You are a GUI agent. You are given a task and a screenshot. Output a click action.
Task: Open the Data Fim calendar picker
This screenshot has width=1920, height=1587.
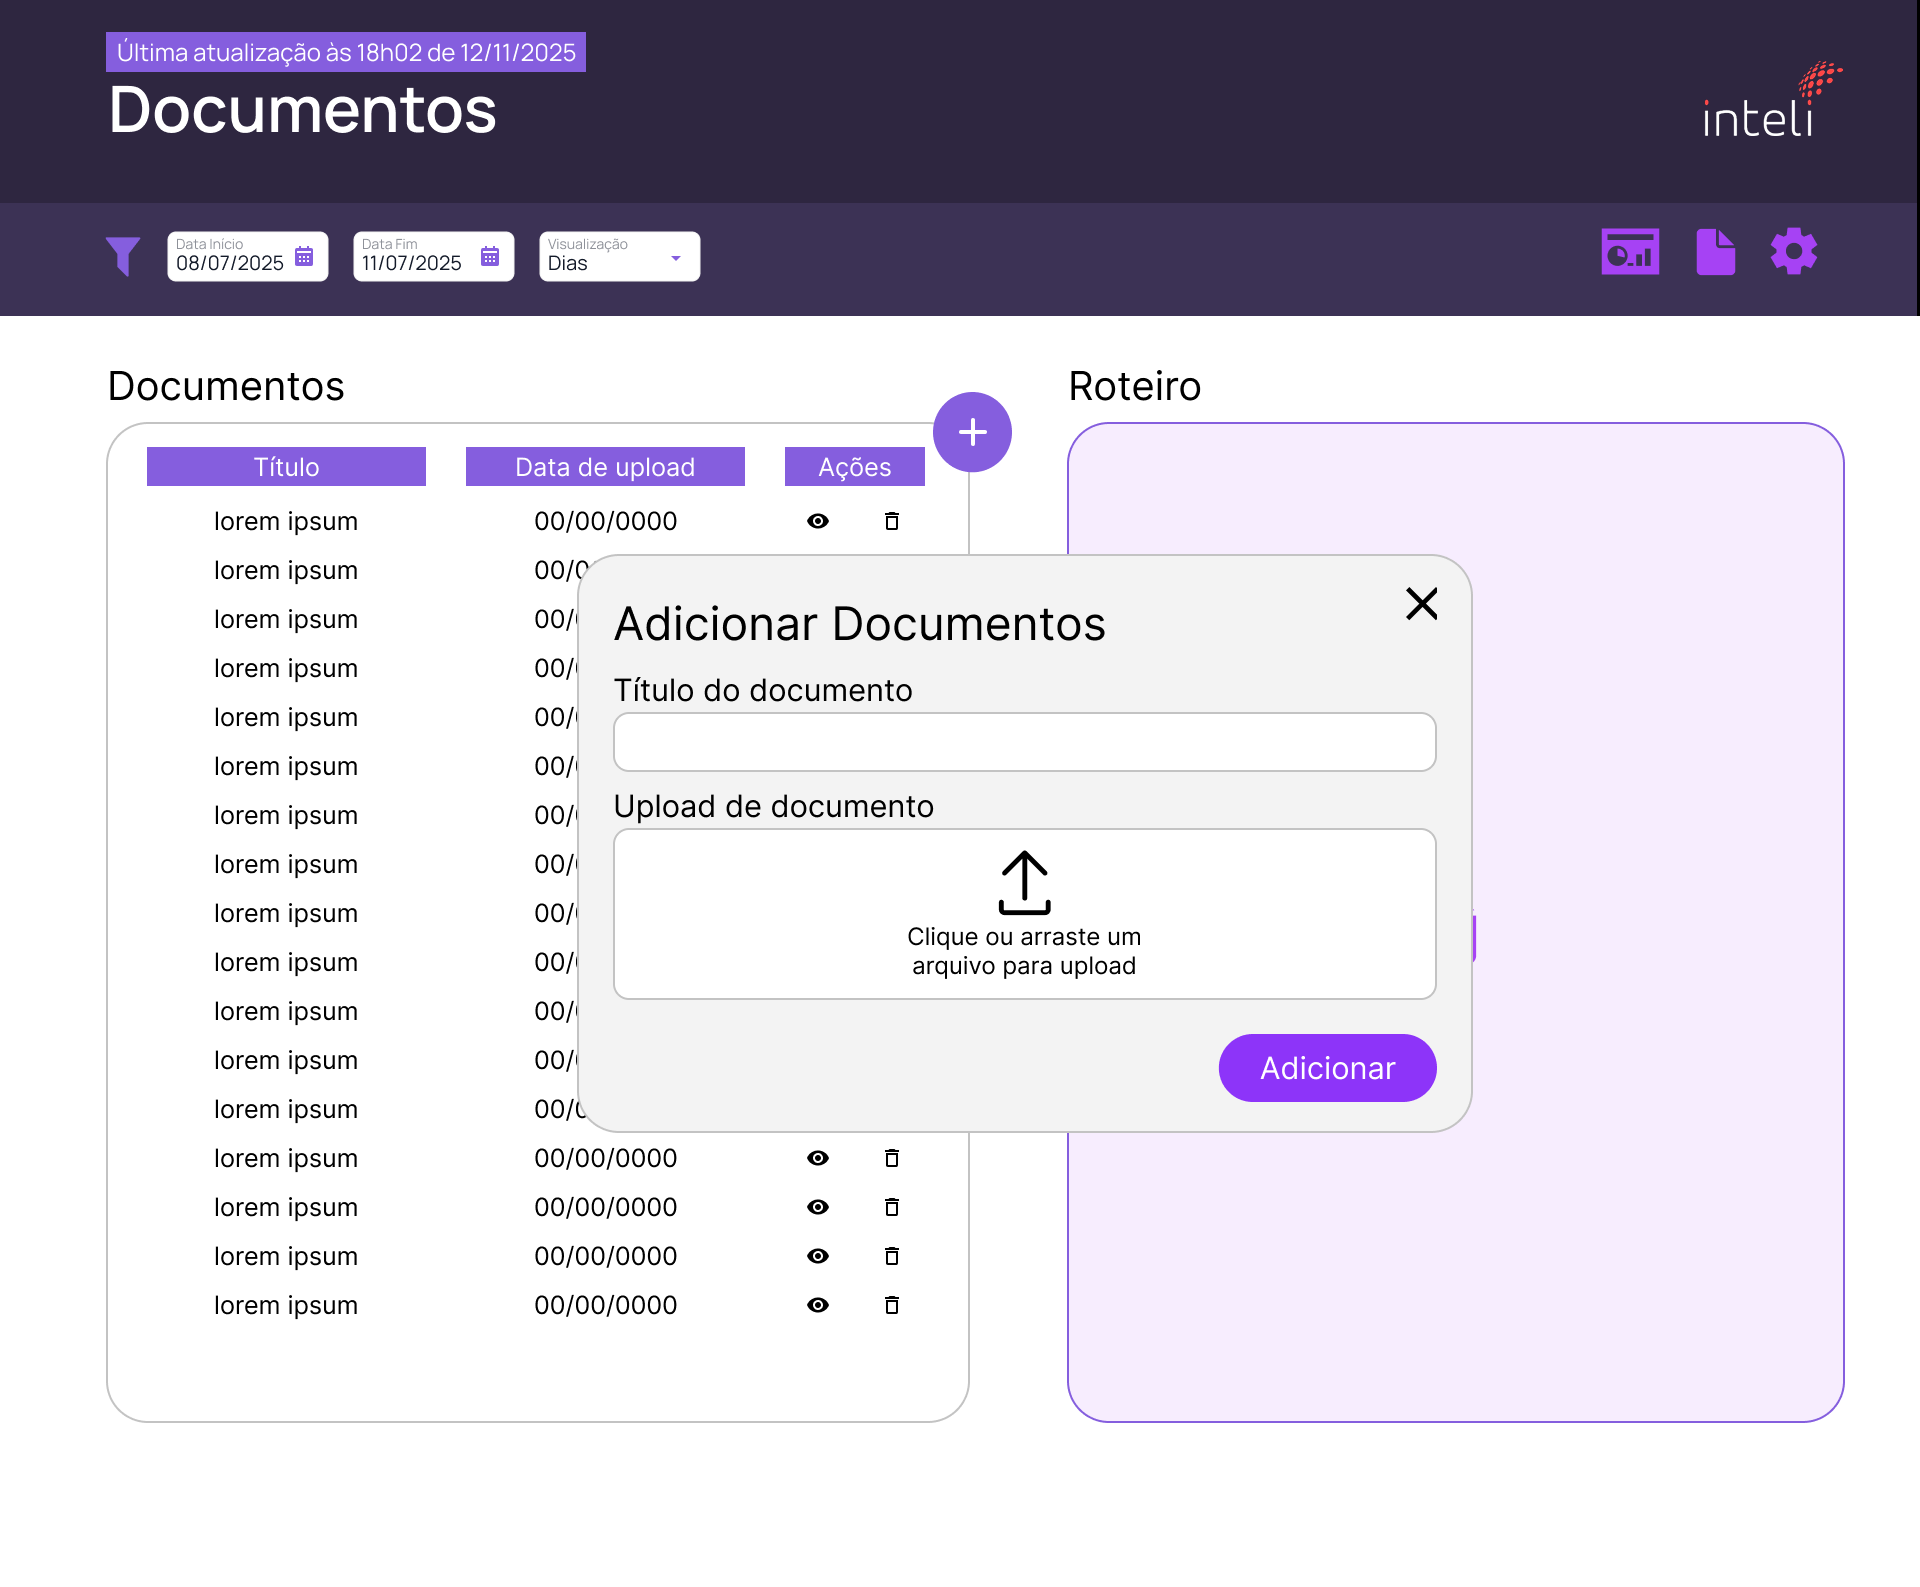tap(489, 255)
